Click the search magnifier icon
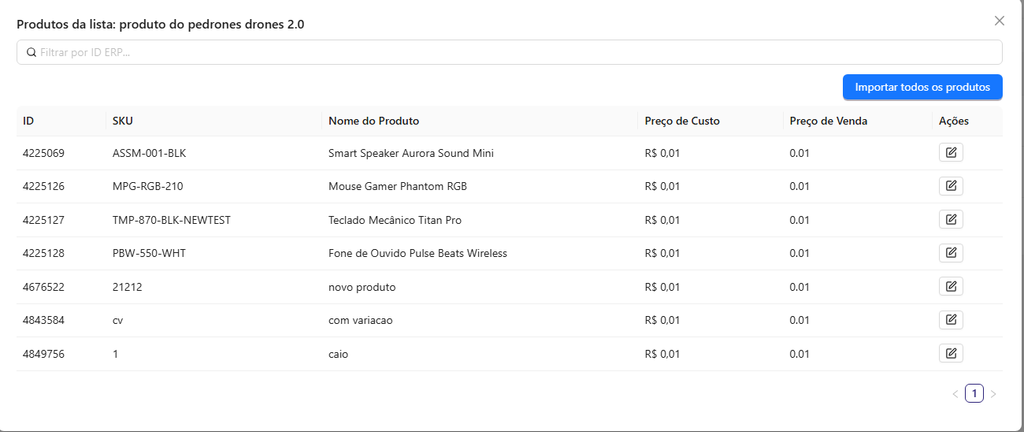Image resolution: width=1024 pixels, height=432 pixels. [31, 52]
